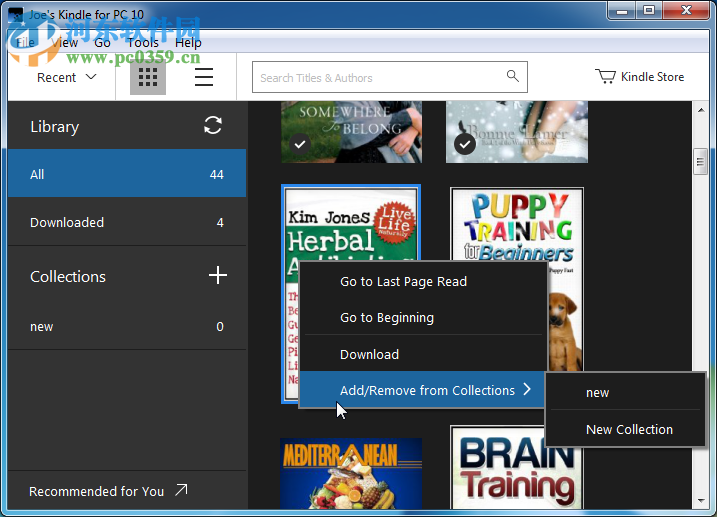
Task: Click the Library heading
Action: 54,127
